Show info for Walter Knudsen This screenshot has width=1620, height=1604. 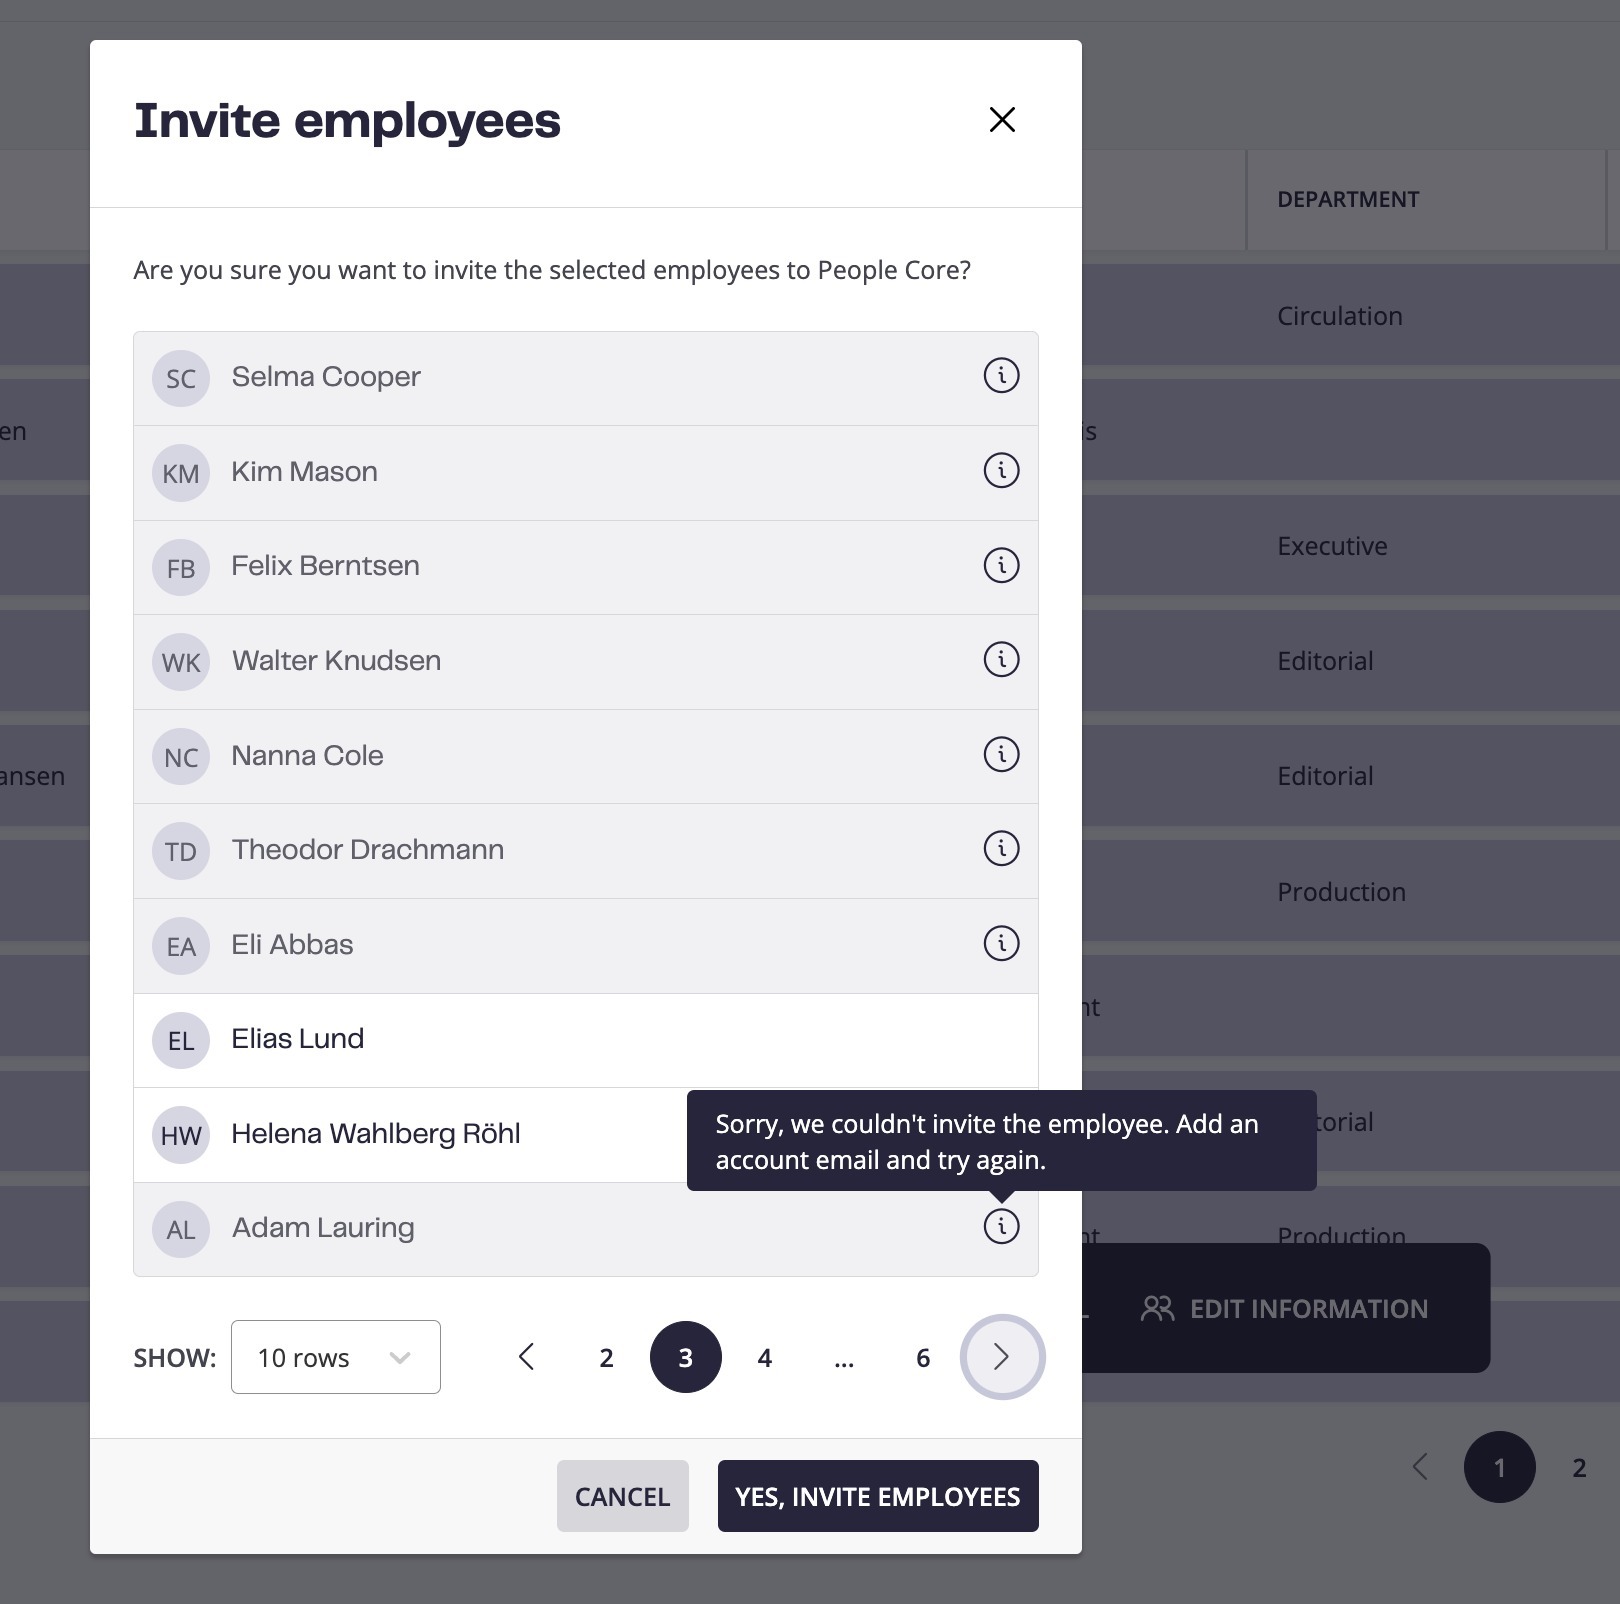click(x=1001, y=660)
